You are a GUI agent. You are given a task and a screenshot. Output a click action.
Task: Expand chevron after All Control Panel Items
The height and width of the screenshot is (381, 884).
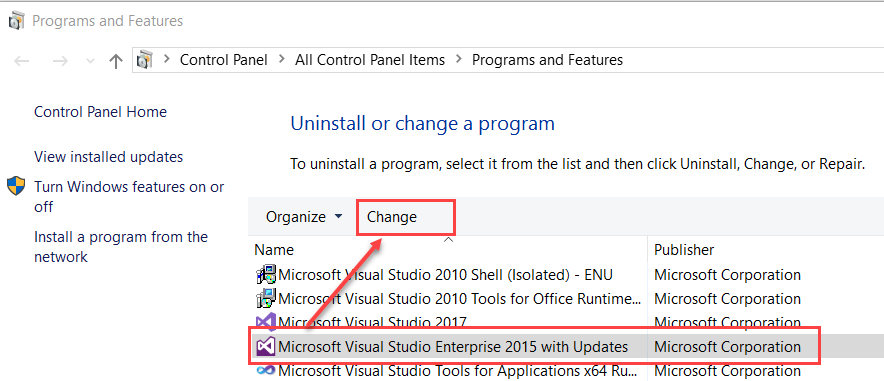click(458, 60)
